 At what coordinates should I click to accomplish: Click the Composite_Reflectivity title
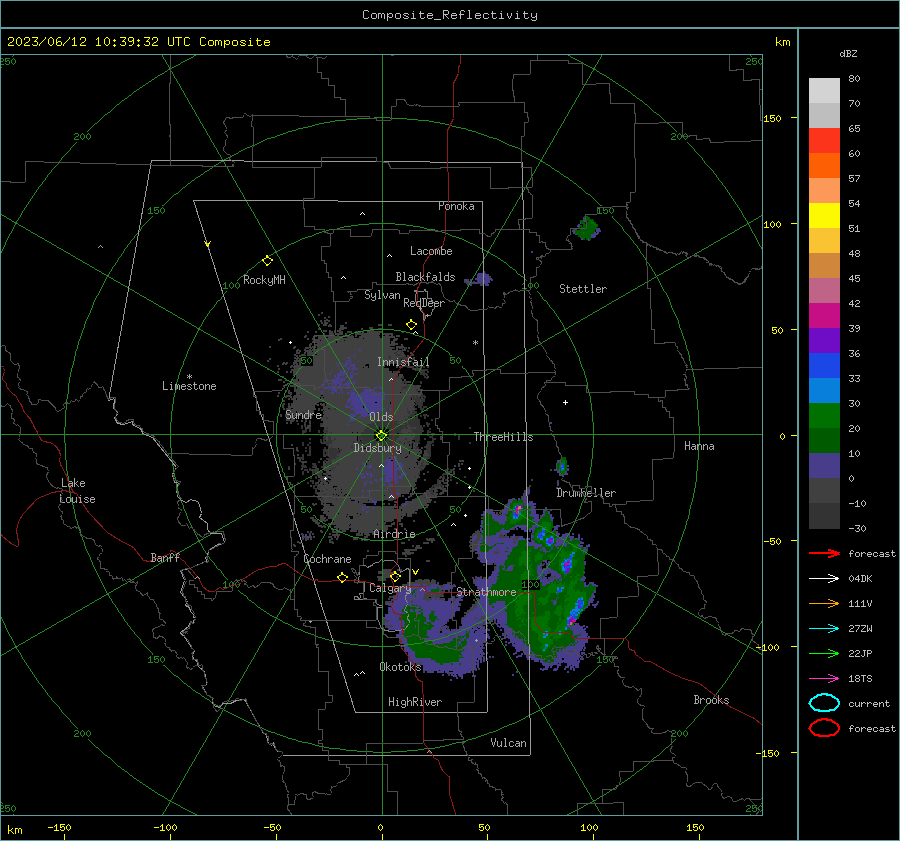tap(450, 15)
